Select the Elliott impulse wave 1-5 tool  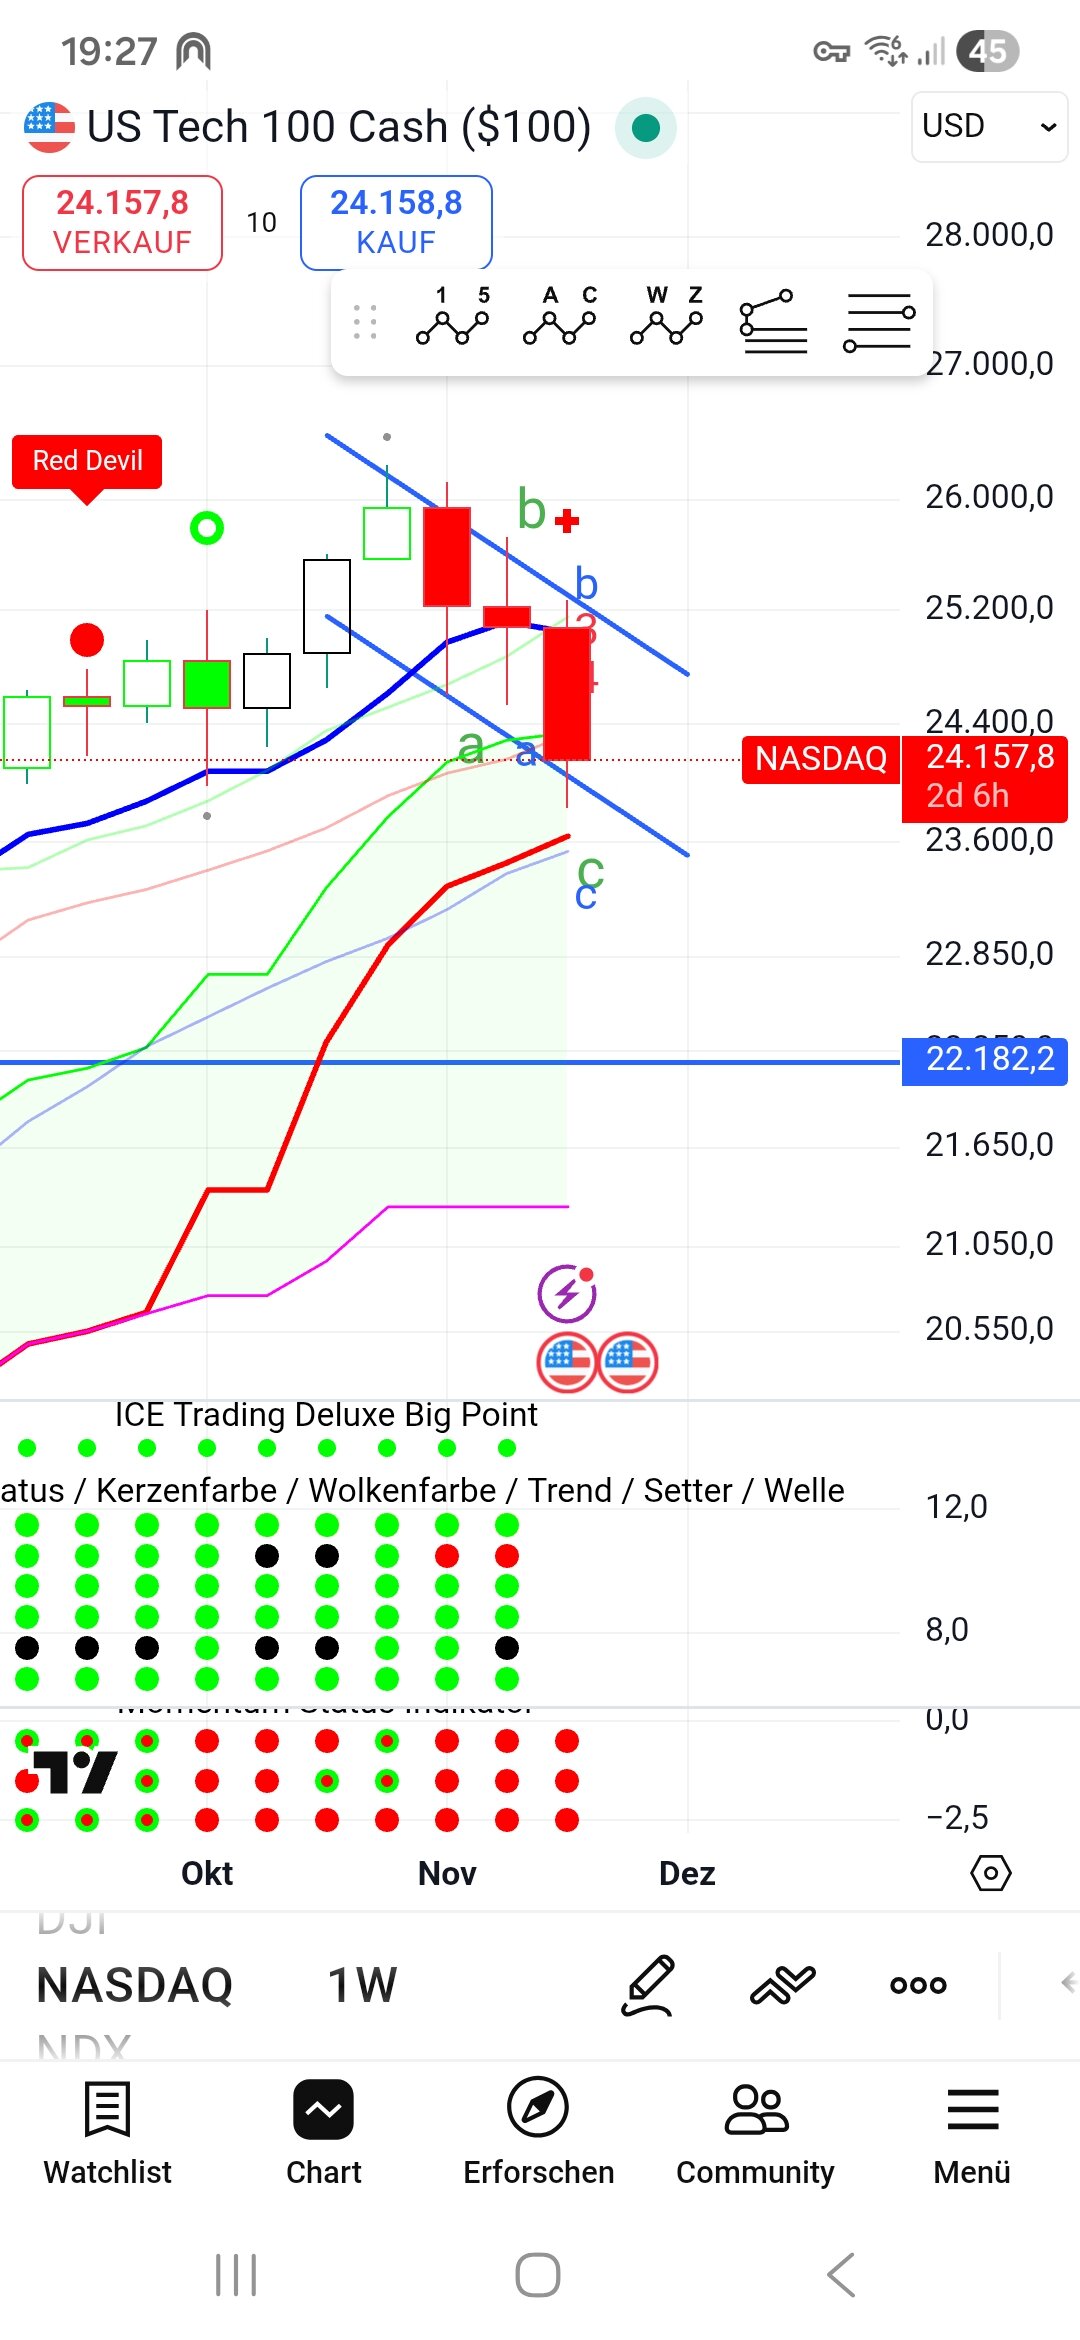(452, 318)
